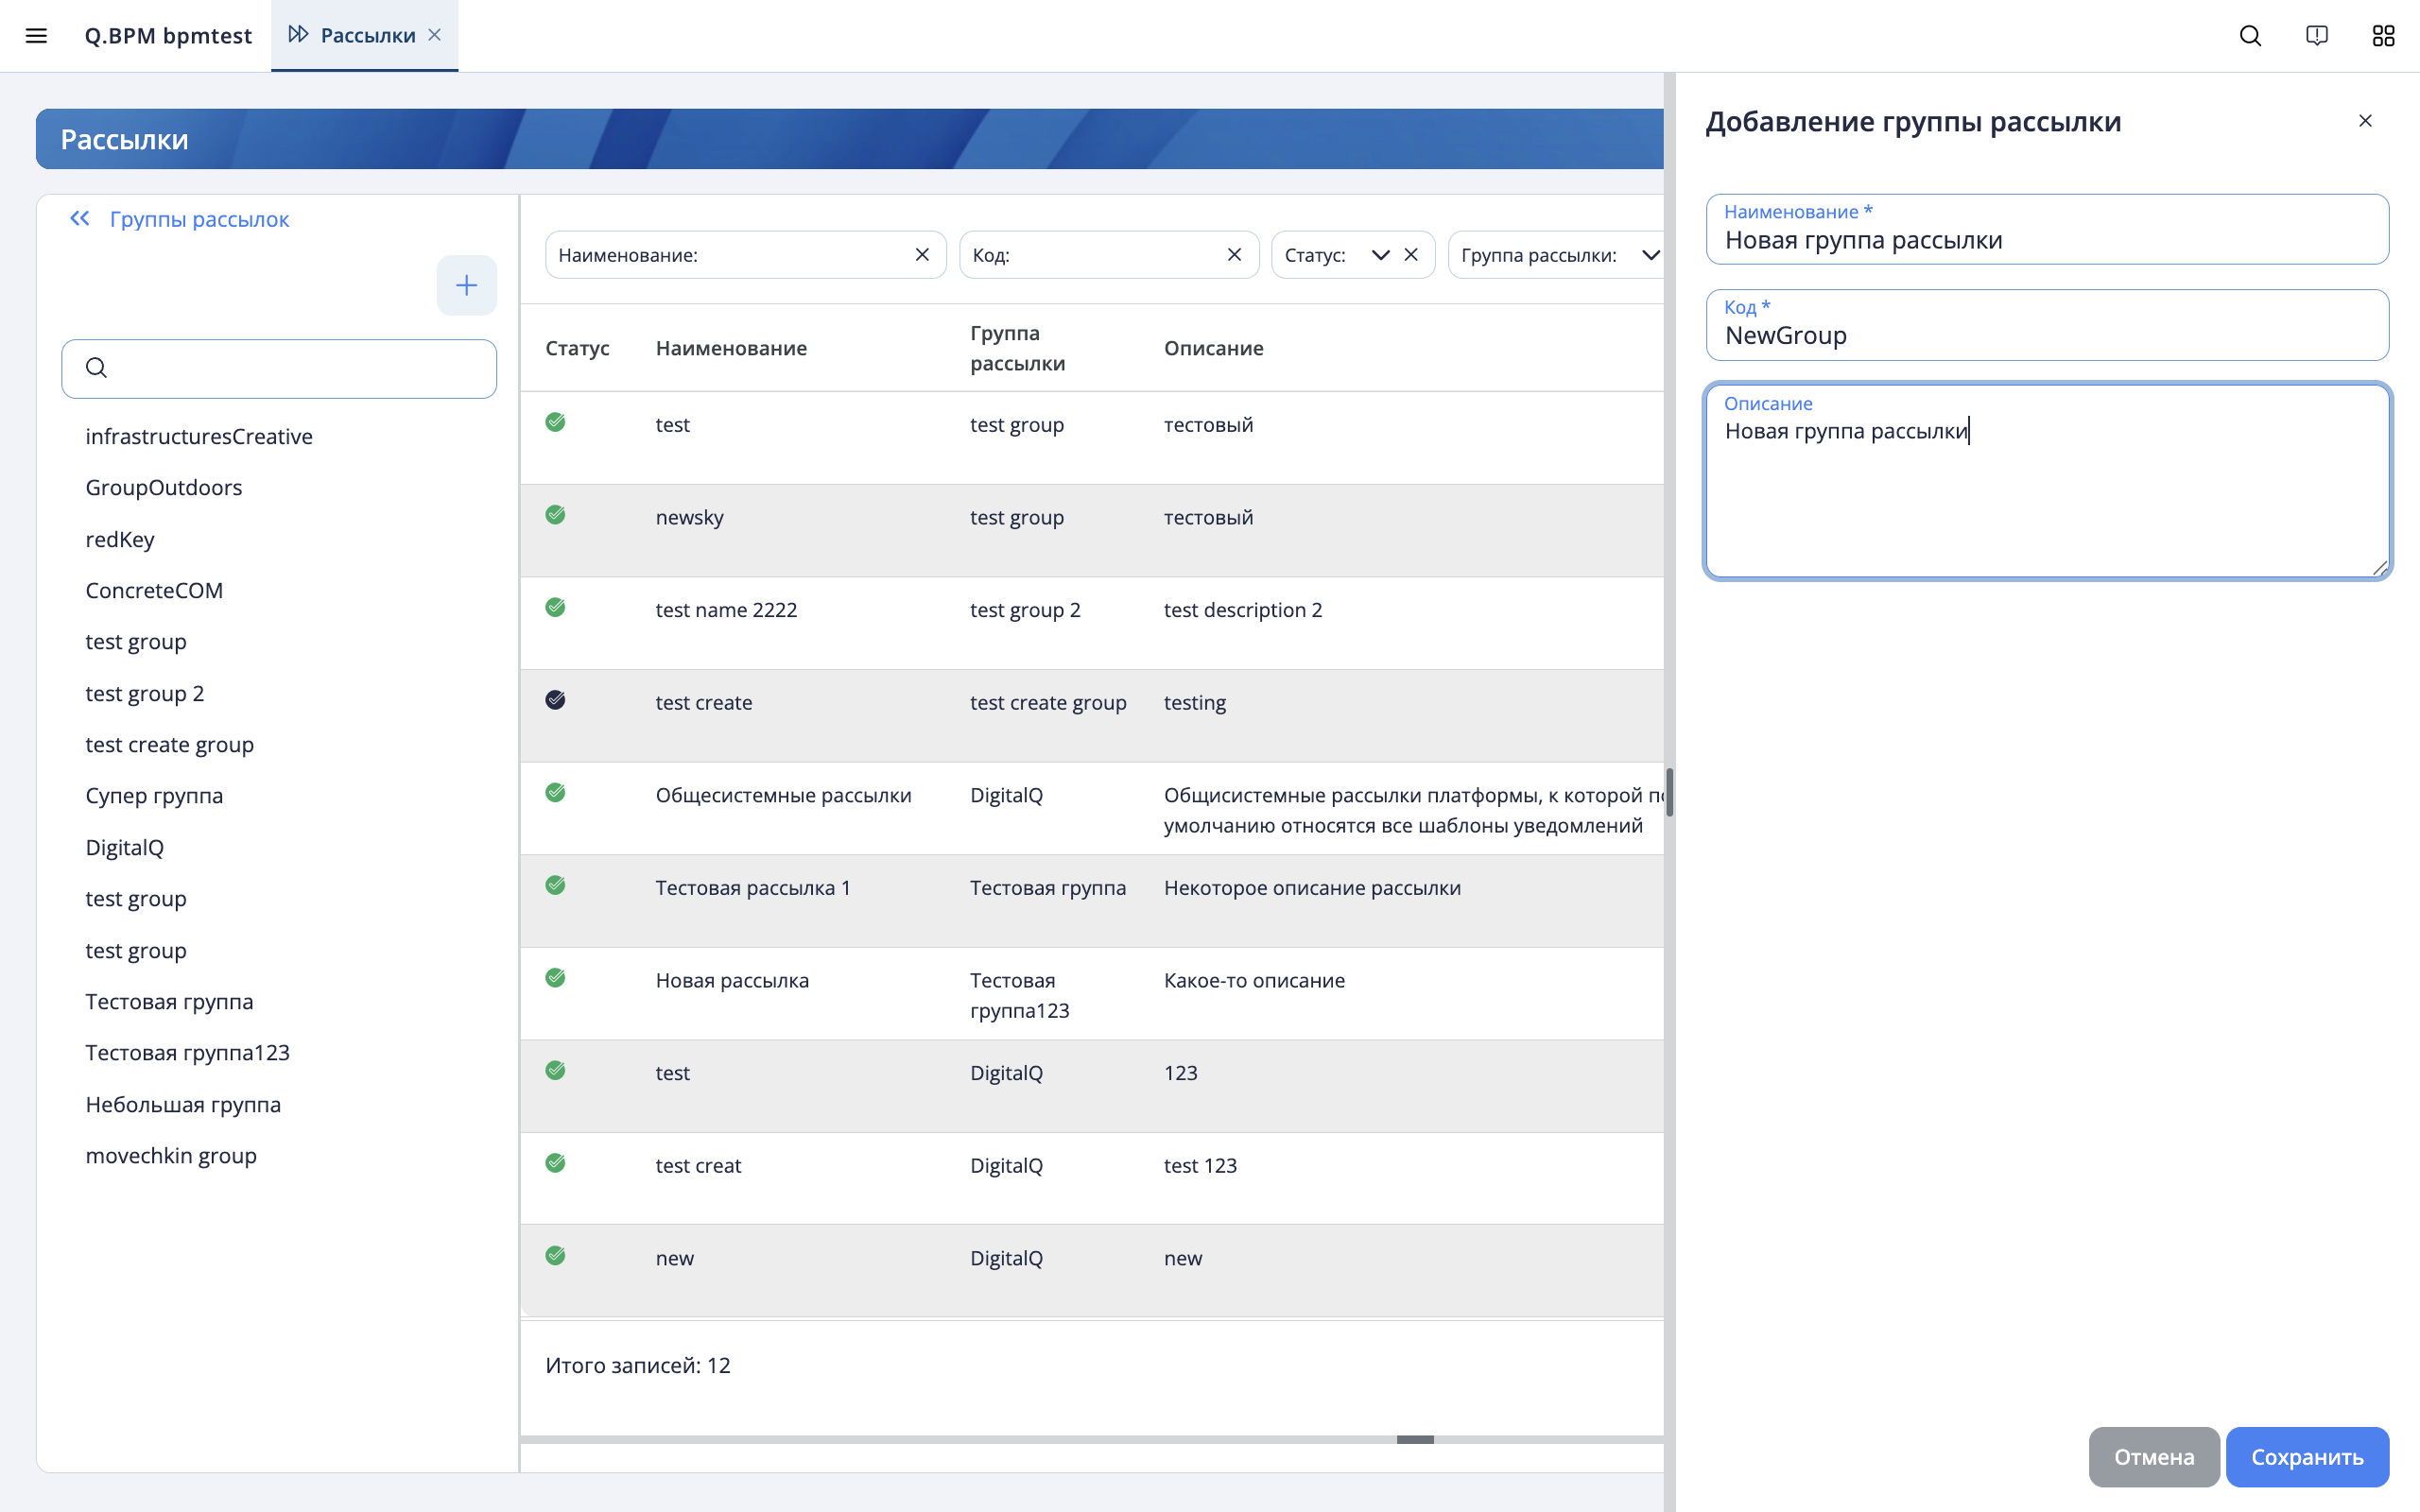Viewport: 2420px width, 1512px height.
Task: Close the Рассылки tab
Action: (435, 35)
